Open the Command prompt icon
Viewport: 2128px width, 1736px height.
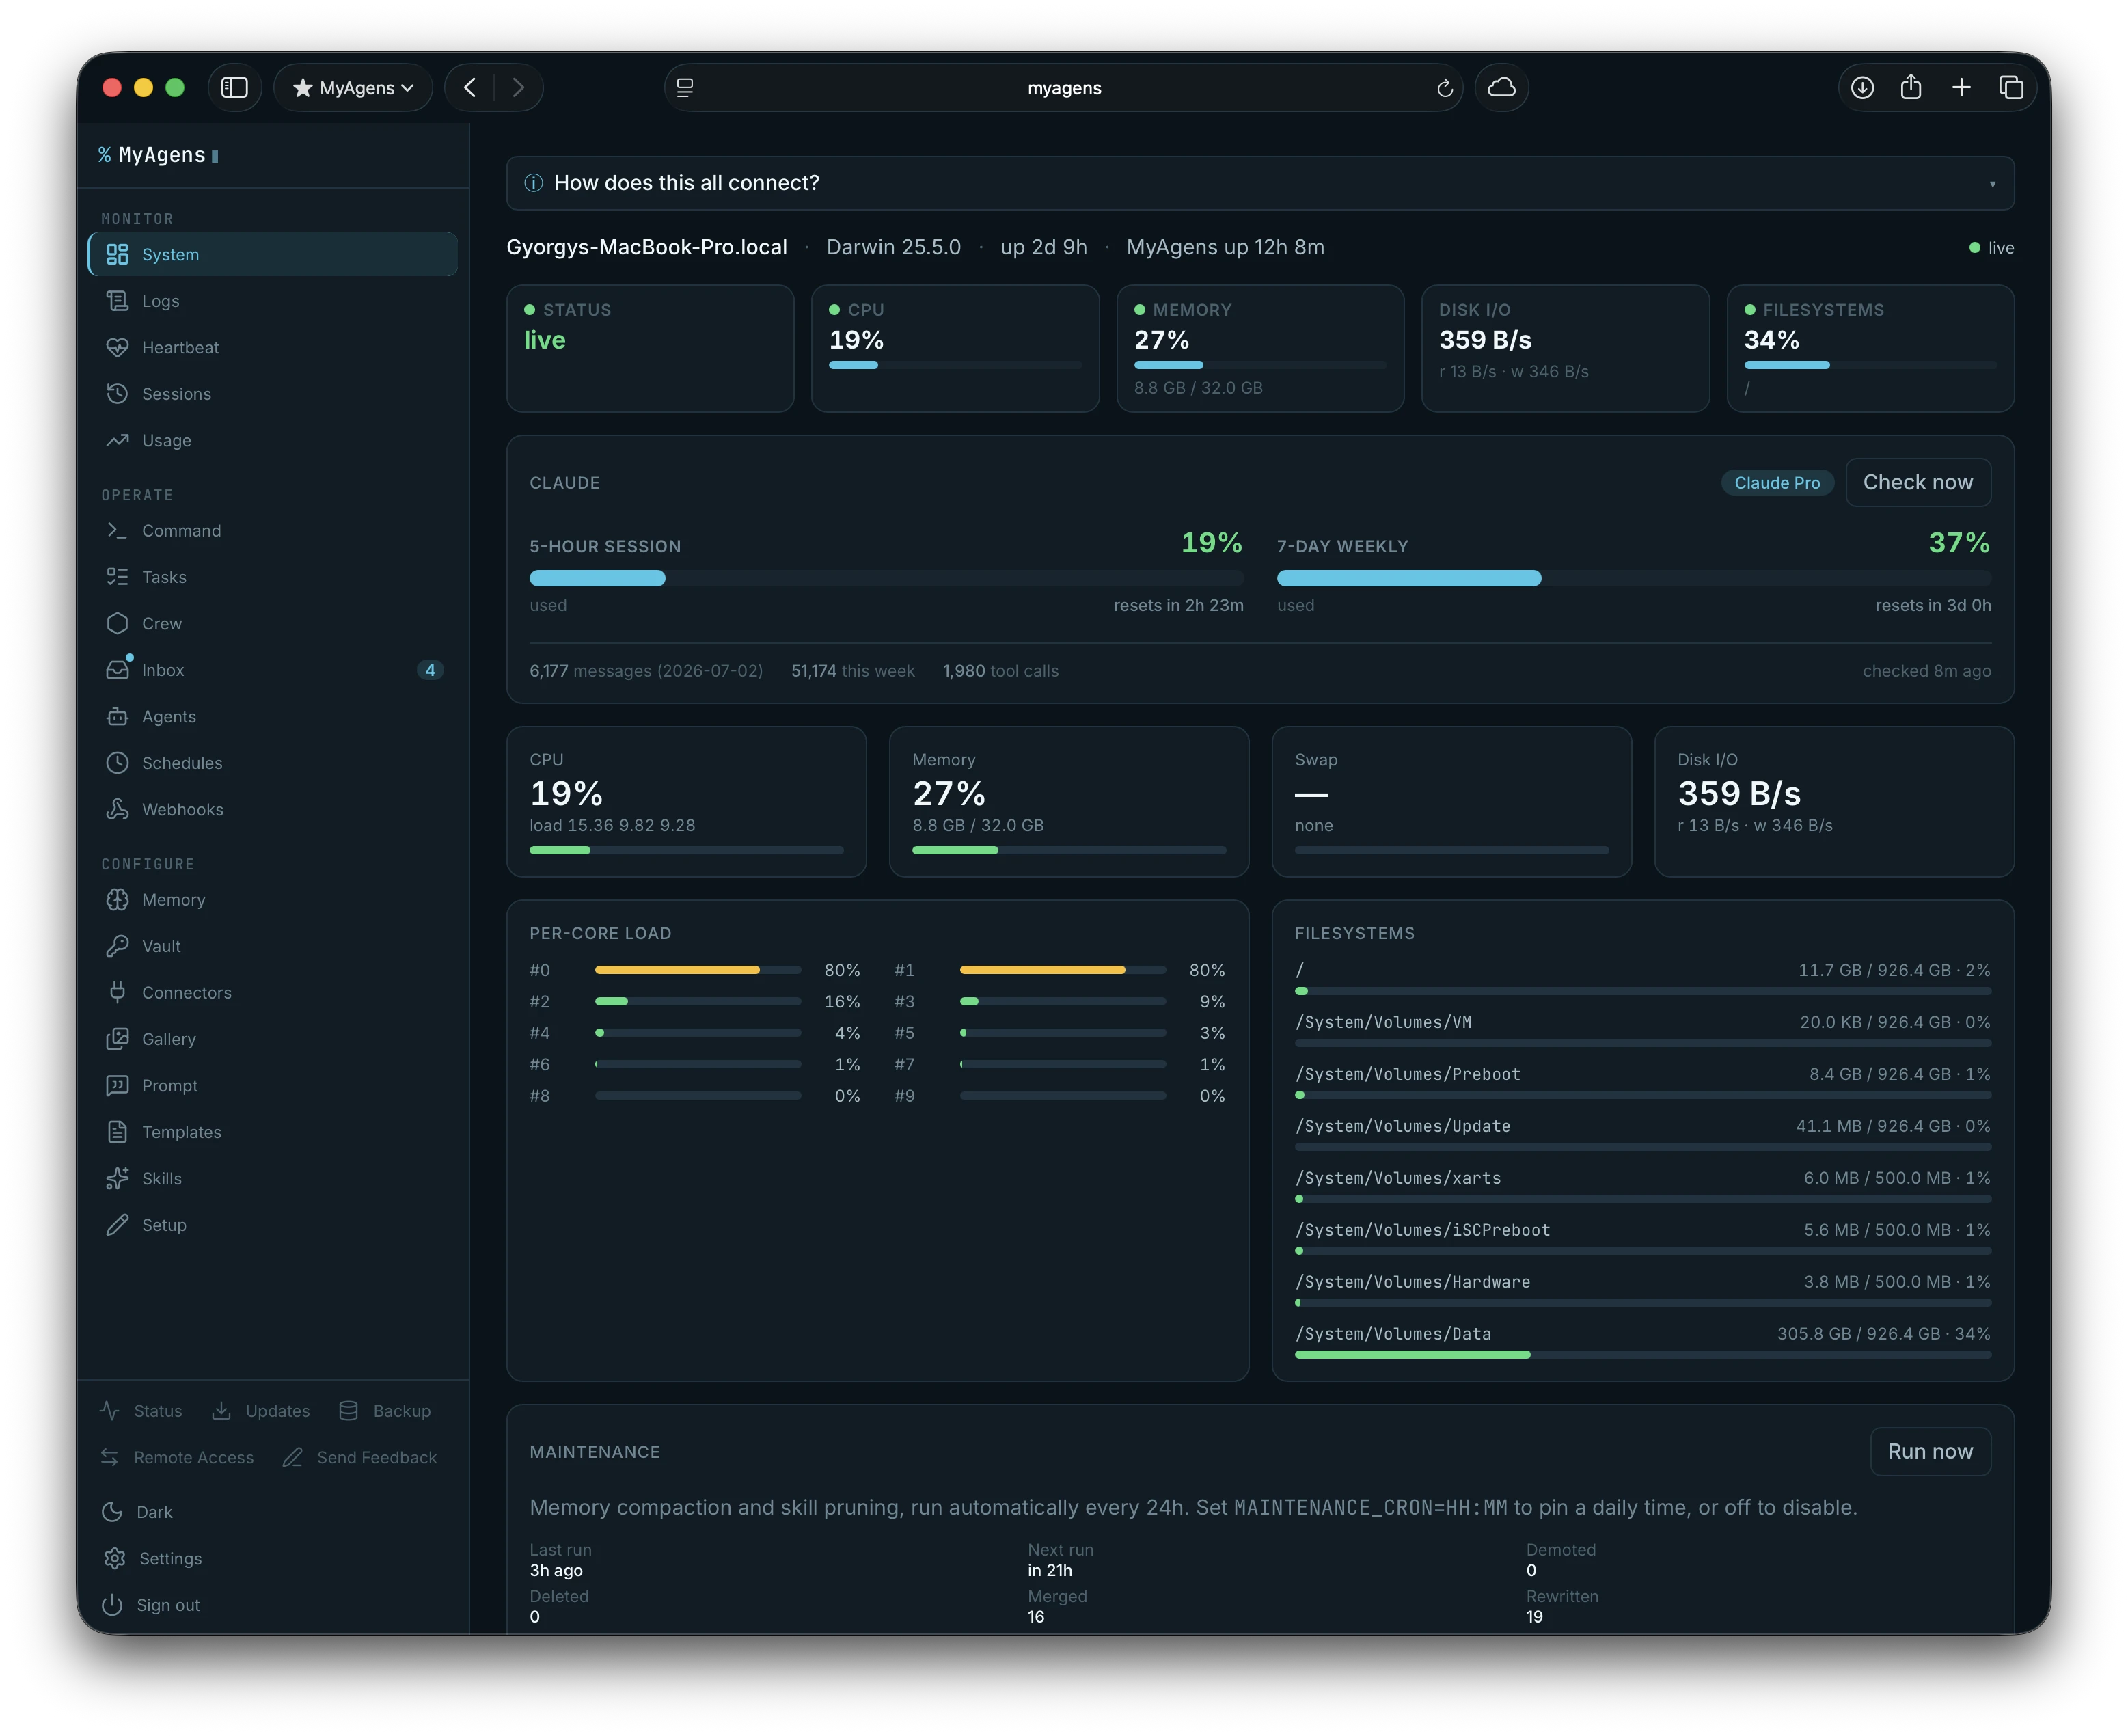click(117, 530)
